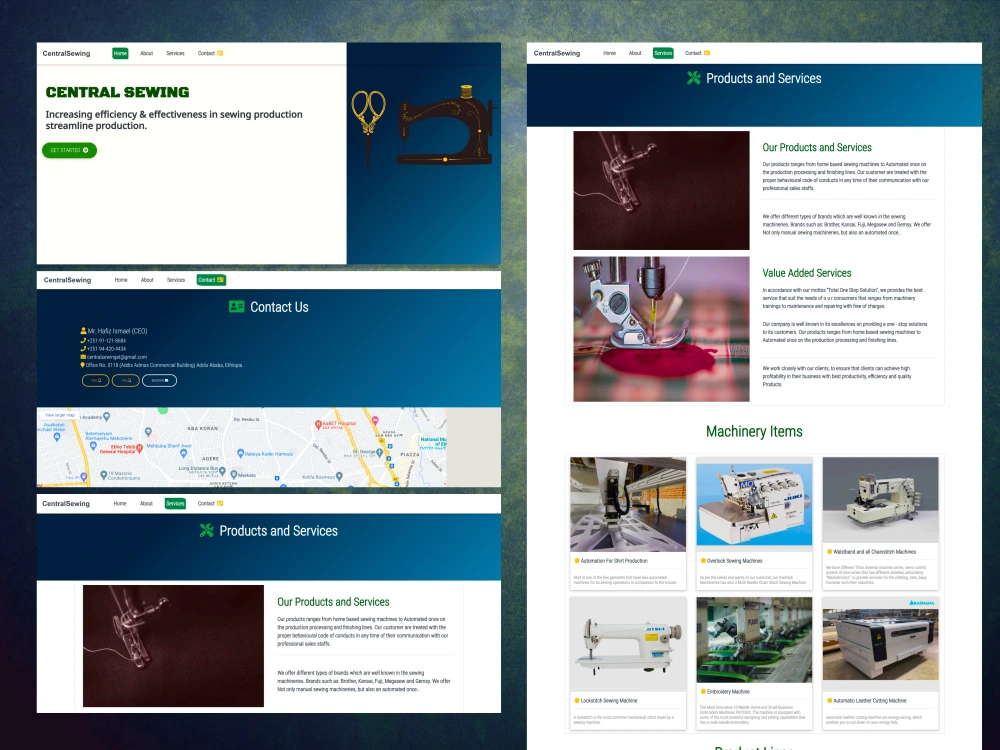The width and height of the screenshot is (1000, 750).
Task: Open the Overlock Sewing Machines card image
Action: (x=754, y=504)
